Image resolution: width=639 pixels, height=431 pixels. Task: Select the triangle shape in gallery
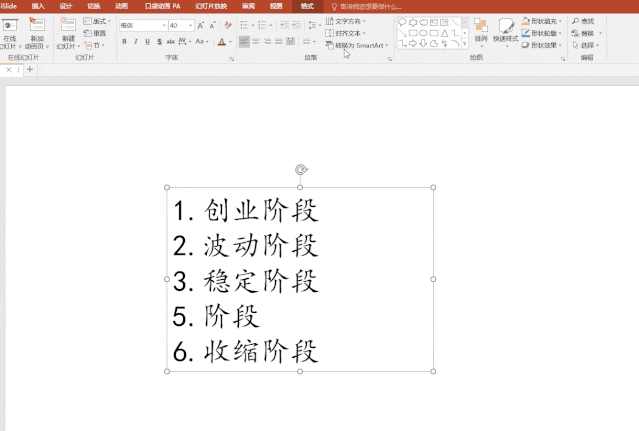point(445,33)
